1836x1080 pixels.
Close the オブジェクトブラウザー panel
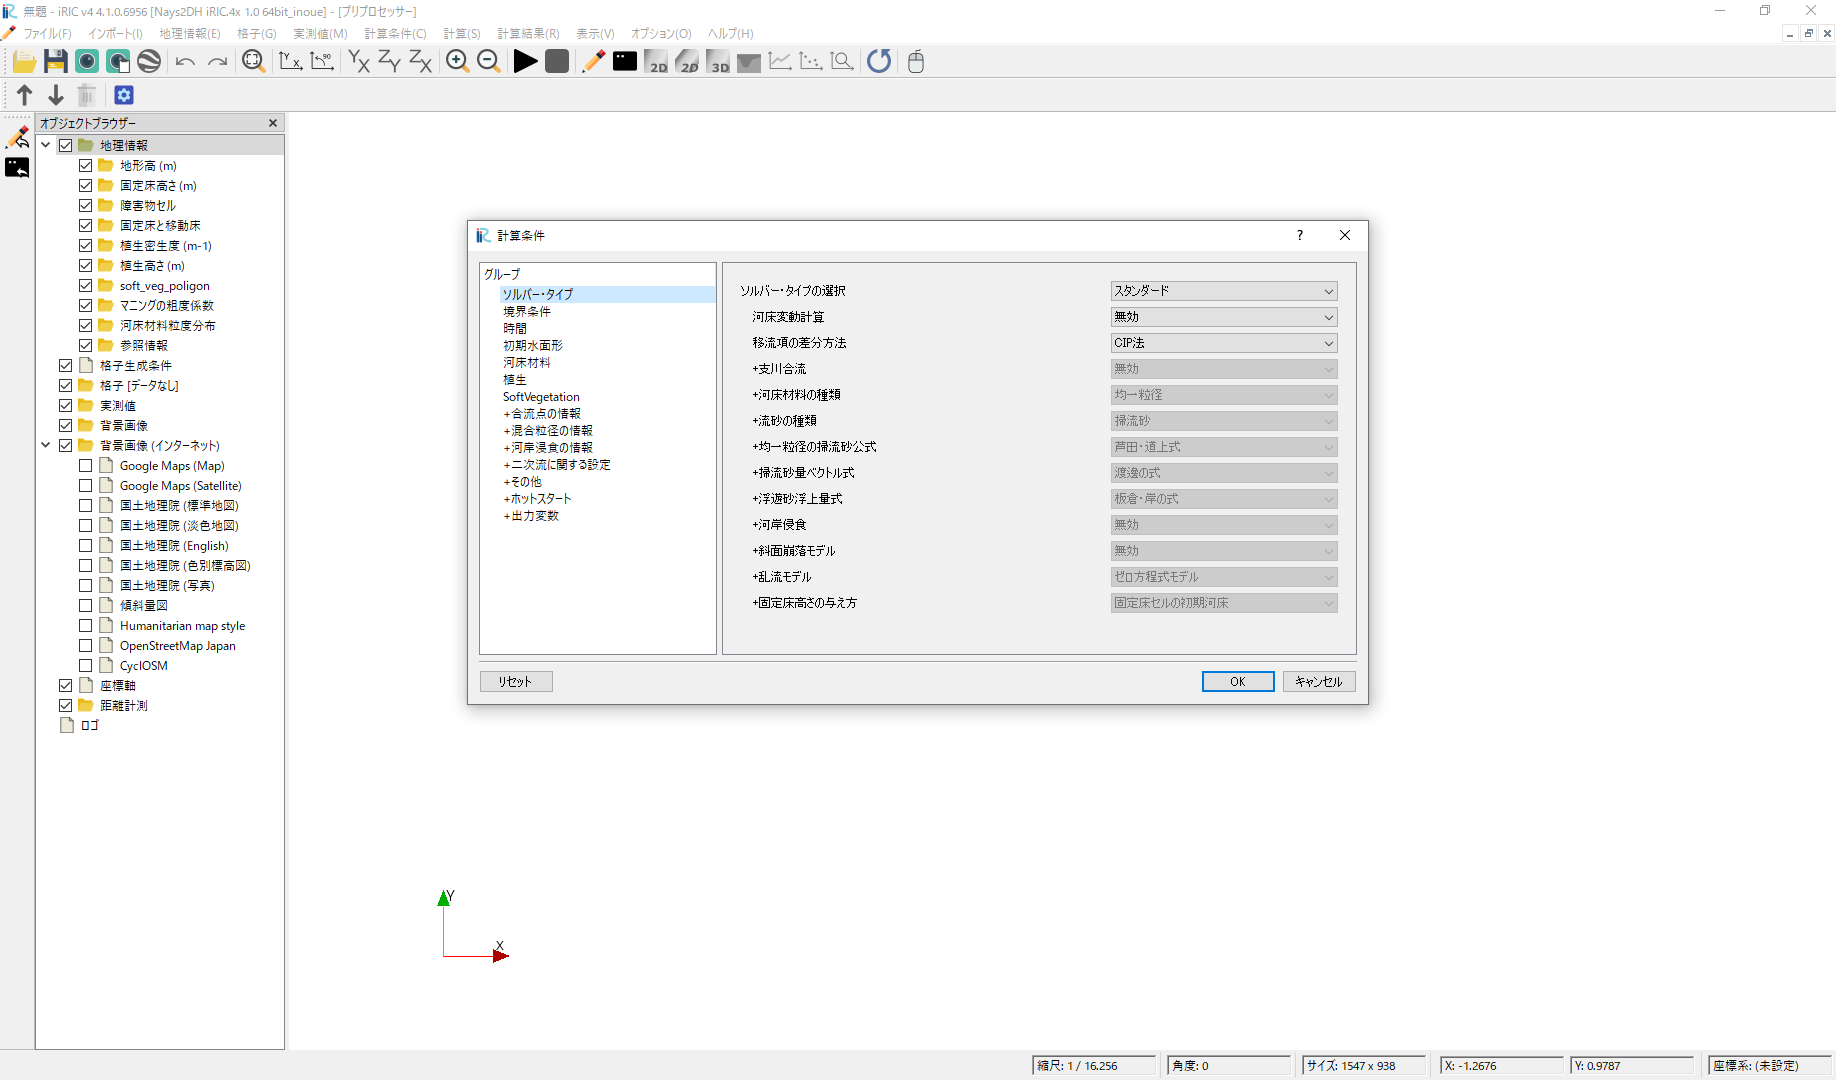coord(273,123)
